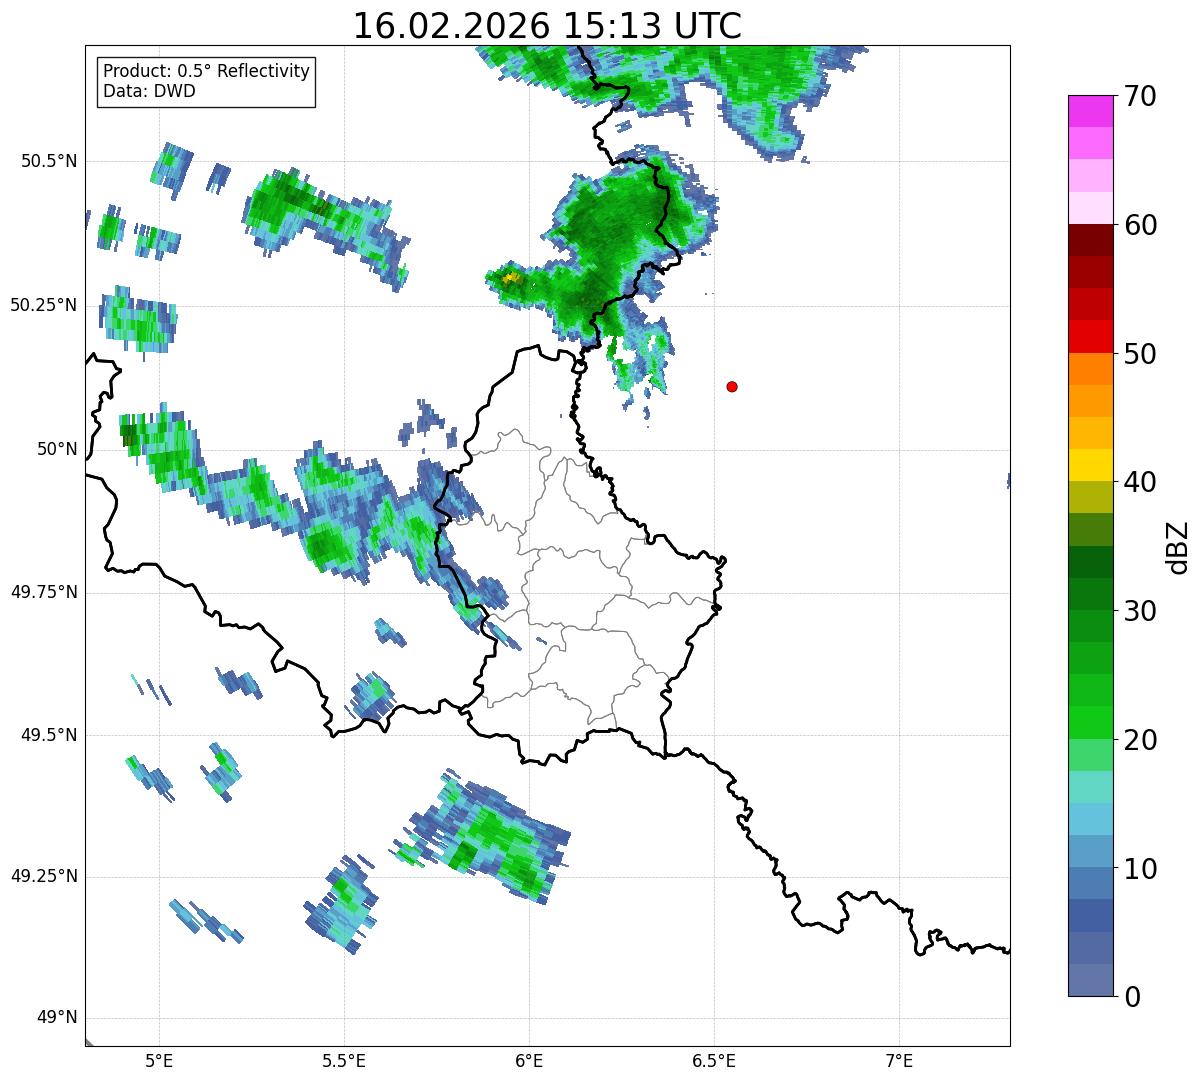Click the turquoise swatch near 16 dBZ

(1090, 787)
